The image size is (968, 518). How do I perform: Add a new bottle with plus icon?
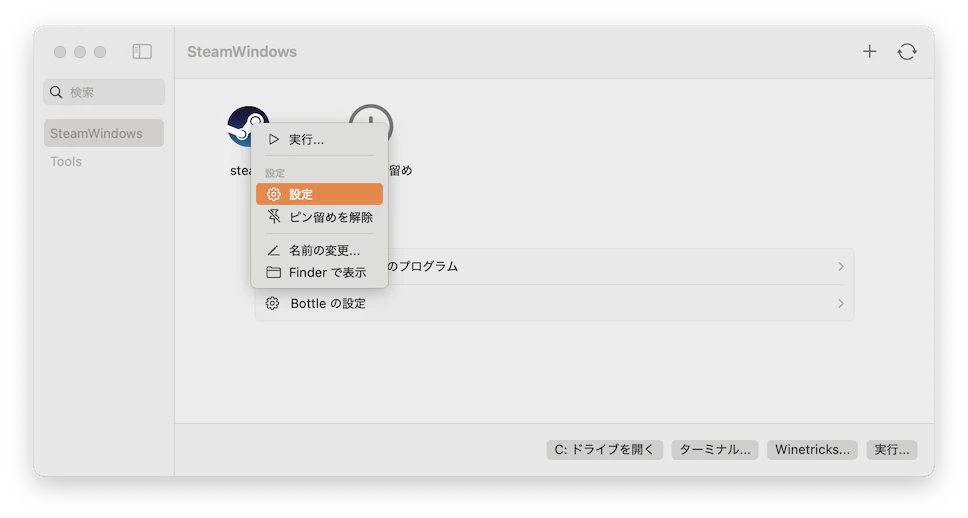[x=869, y=51]
